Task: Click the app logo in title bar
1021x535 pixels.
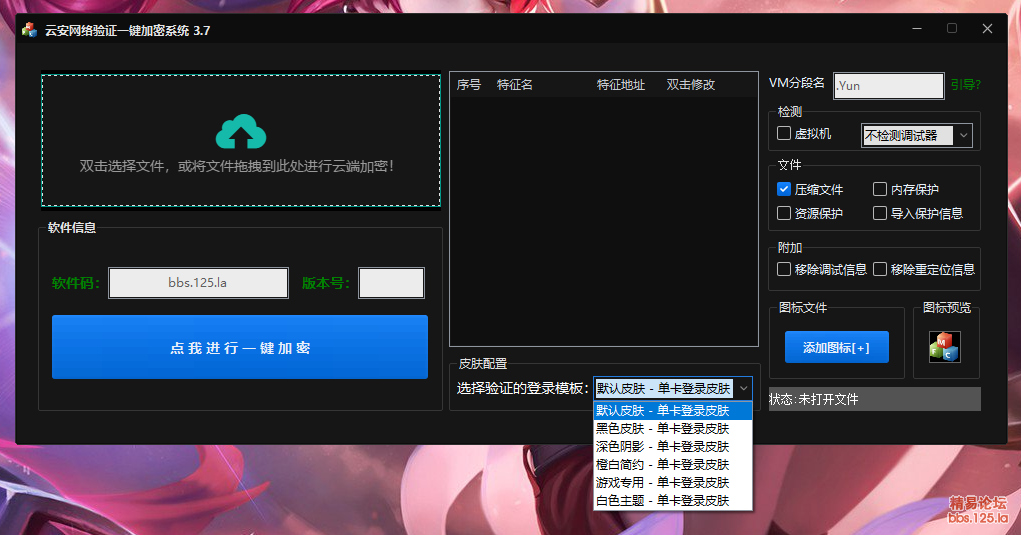Action: click(x=29, y=30)
